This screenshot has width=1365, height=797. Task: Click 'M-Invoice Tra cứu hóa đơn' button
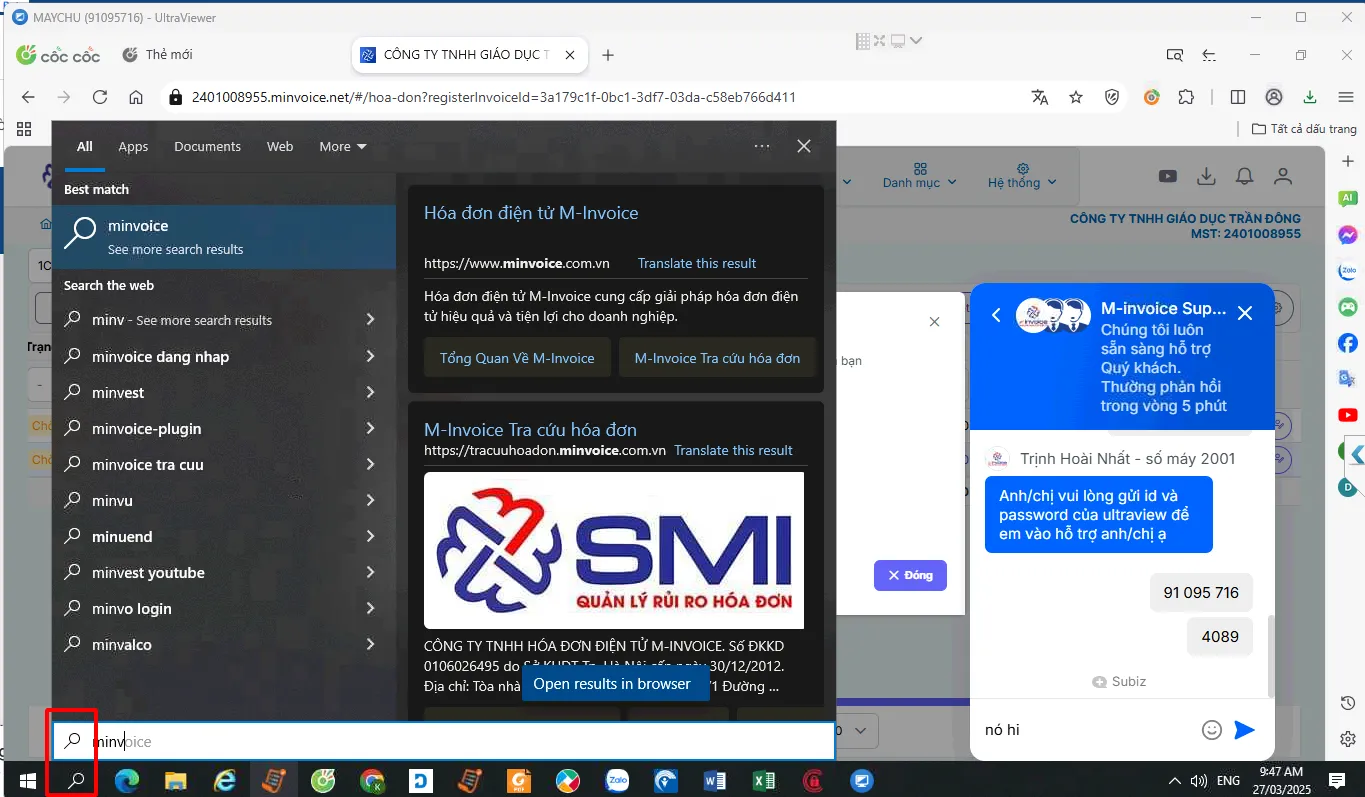(x=717, y=358)
